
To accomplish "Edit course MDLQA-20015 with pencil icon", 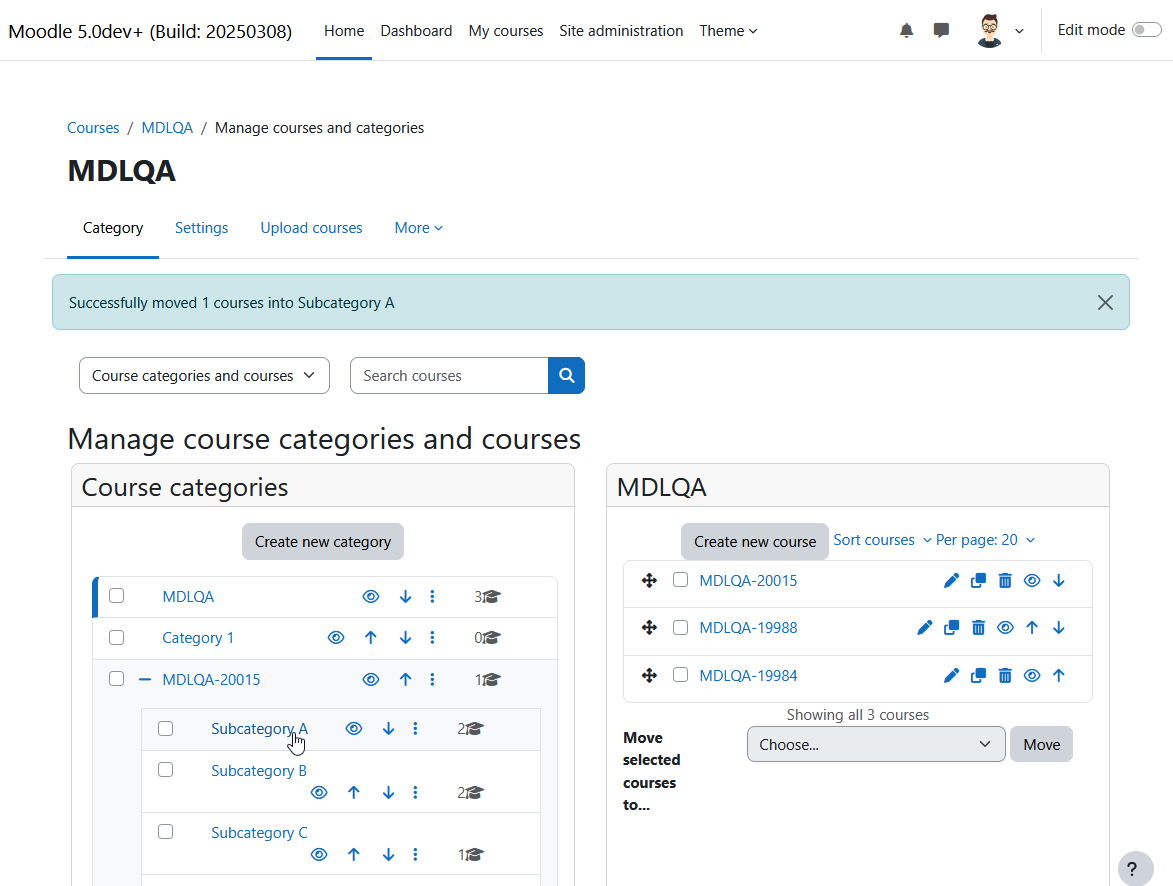I will (x=951, y=581).
